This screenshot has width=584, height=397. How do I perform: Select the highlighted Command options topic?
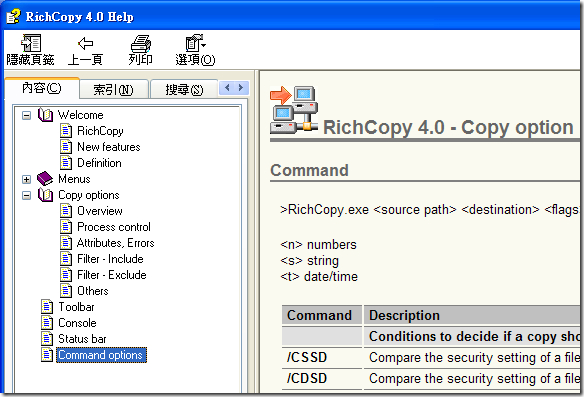coord(101,355)
